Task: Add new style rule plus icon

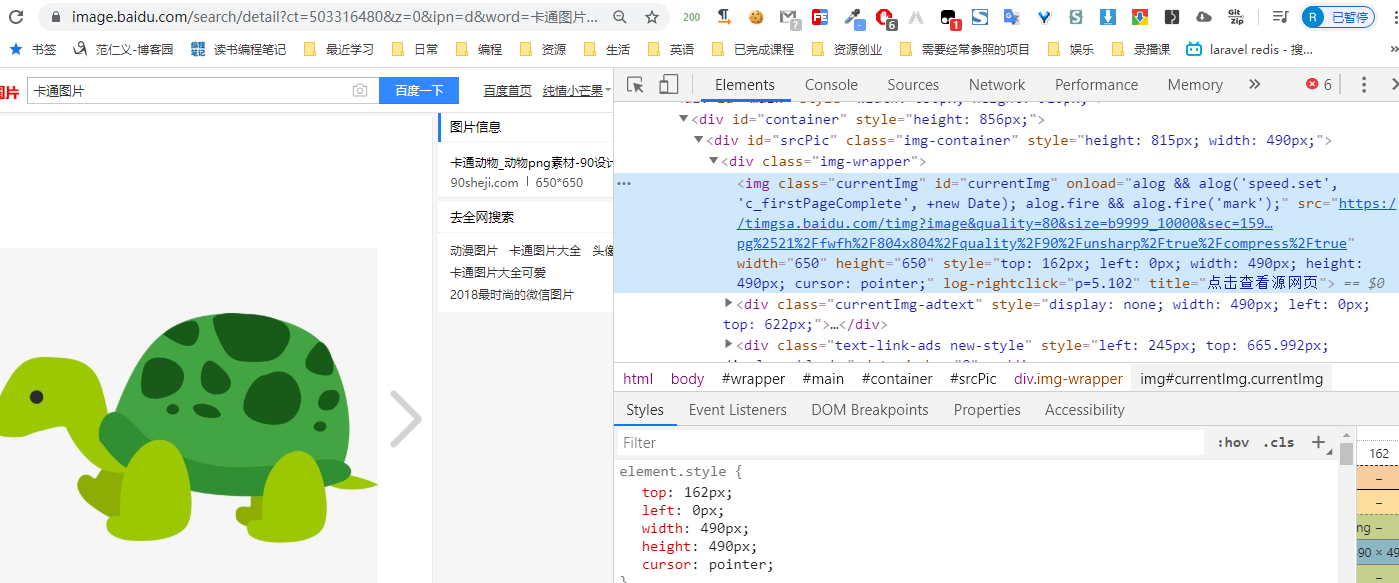Action: coord(1318,442)
